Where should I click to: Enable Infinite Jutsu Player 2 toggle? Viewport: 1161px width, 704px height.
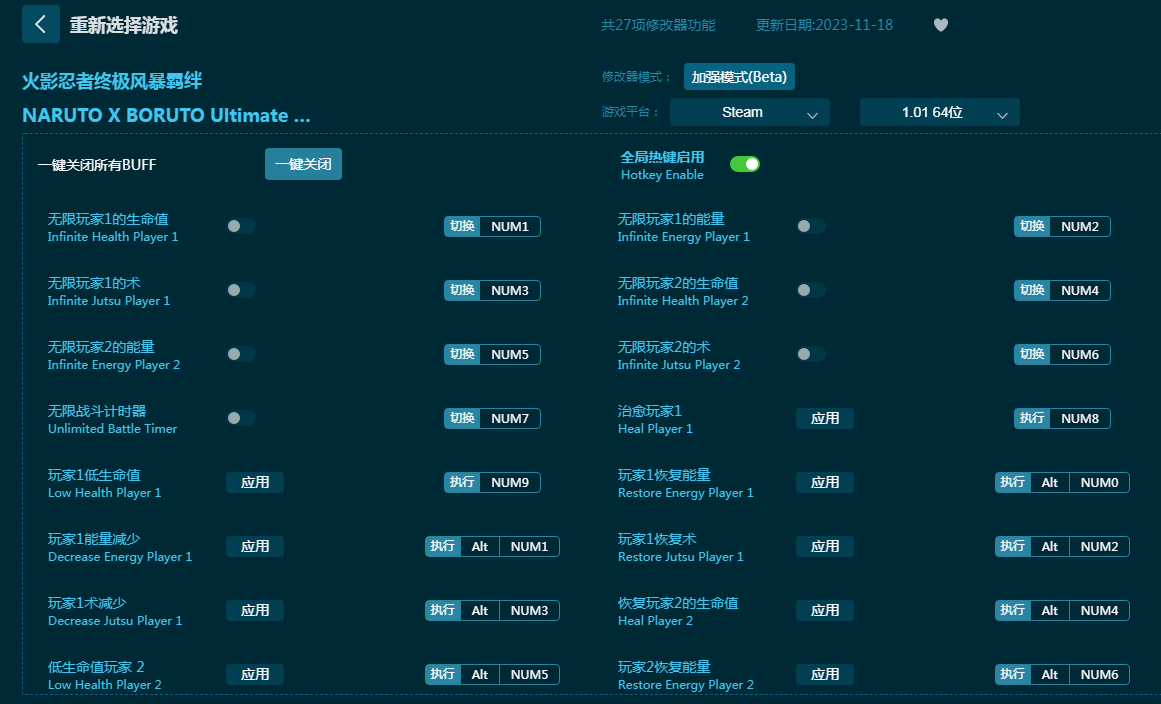coord(810,355)
